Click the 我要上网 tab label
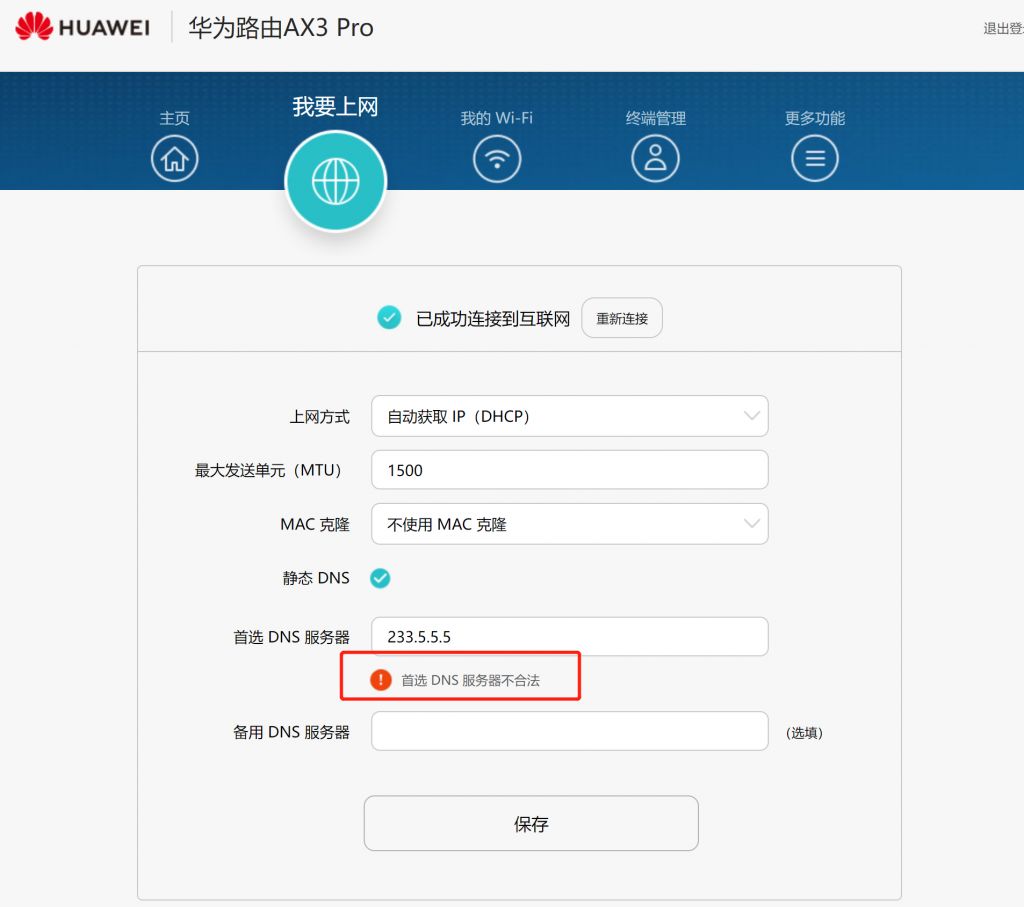This screenshot has height=907, width=1024. (x=336, y=106)
